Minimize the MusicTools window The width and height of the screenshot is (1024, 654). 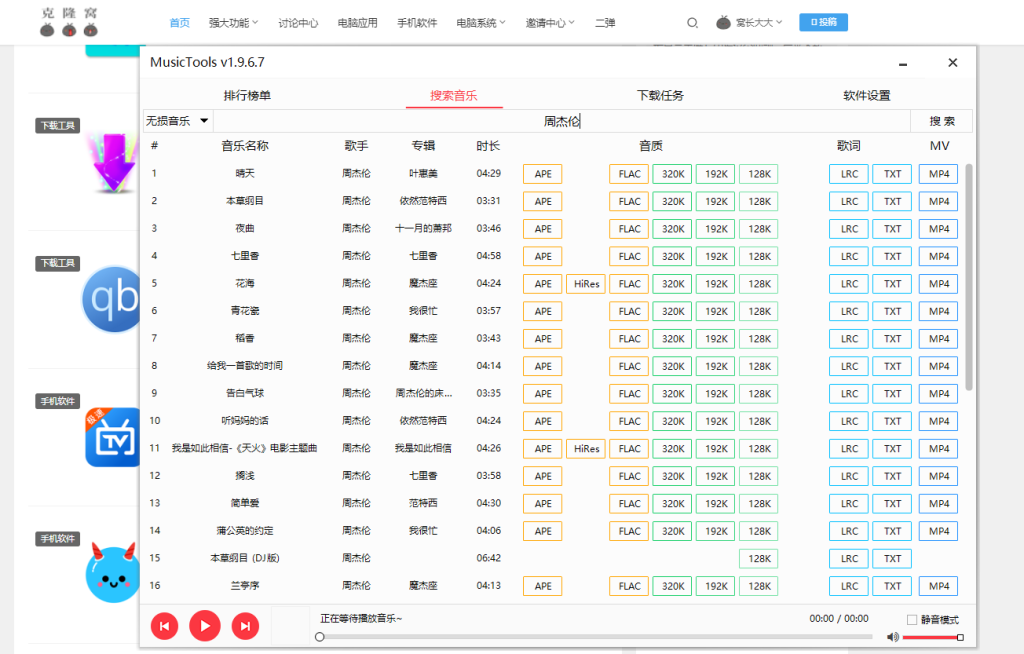coord(903,63)
